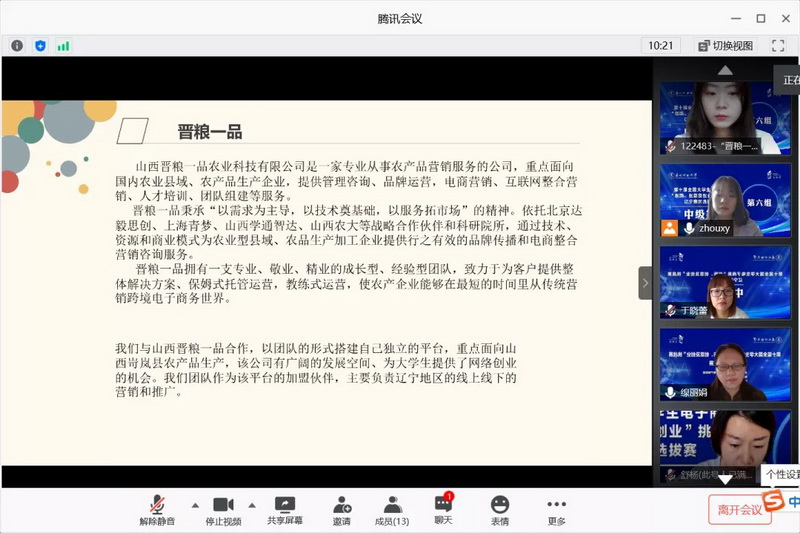
Task: Open the 更多 more options menu
Action: point(557,510)
